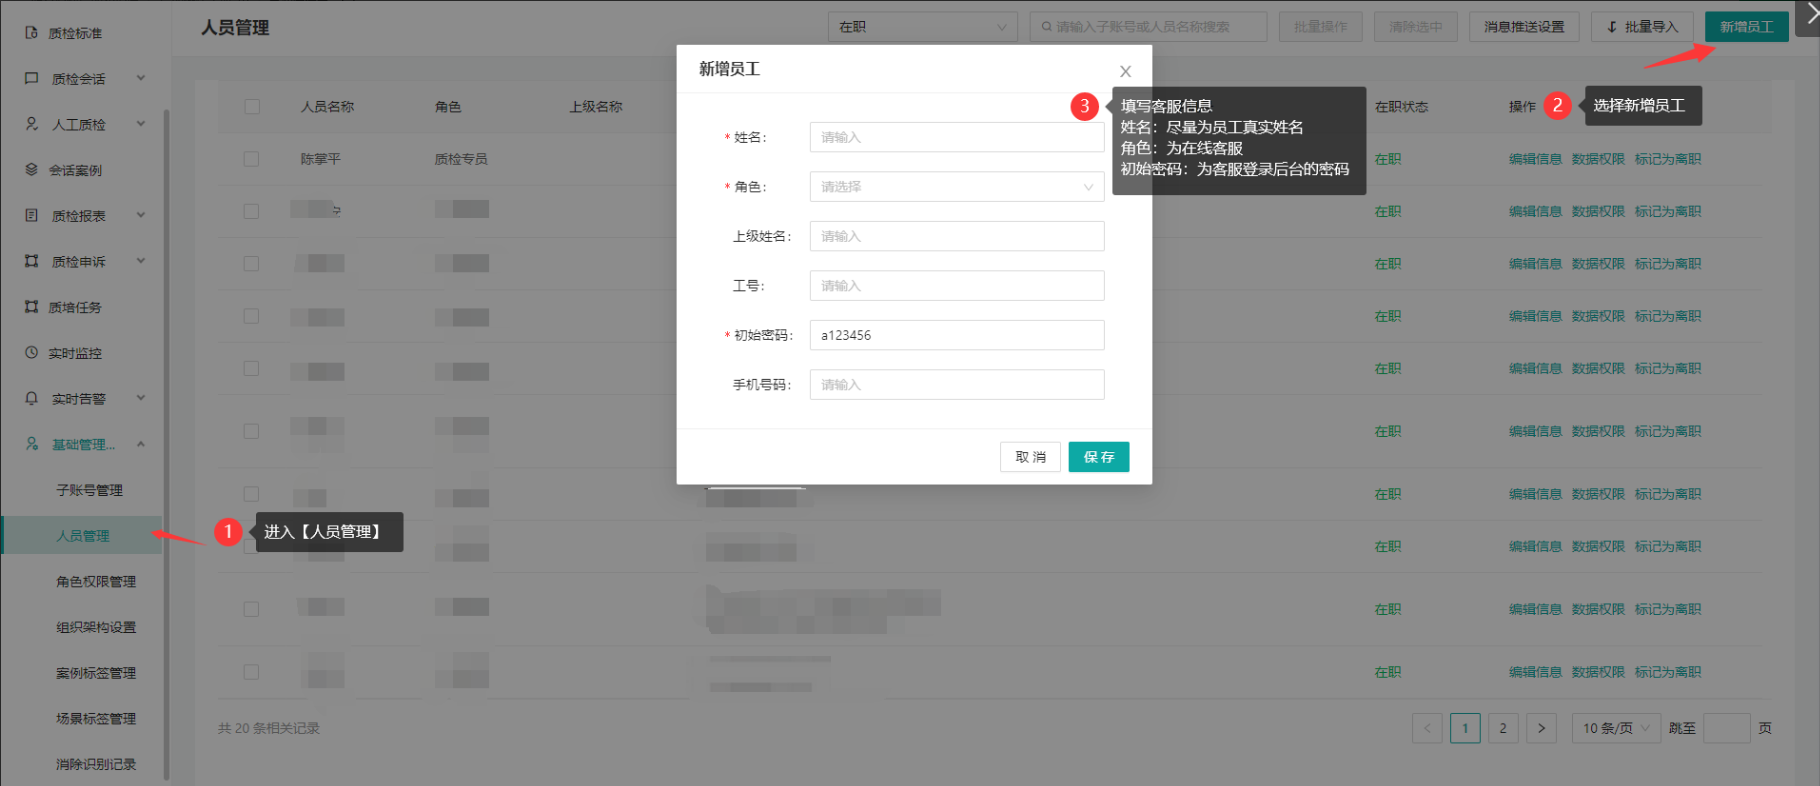Click the 人员名称 column header
This screenshot has height=786, width=1820.
[328, 107]
